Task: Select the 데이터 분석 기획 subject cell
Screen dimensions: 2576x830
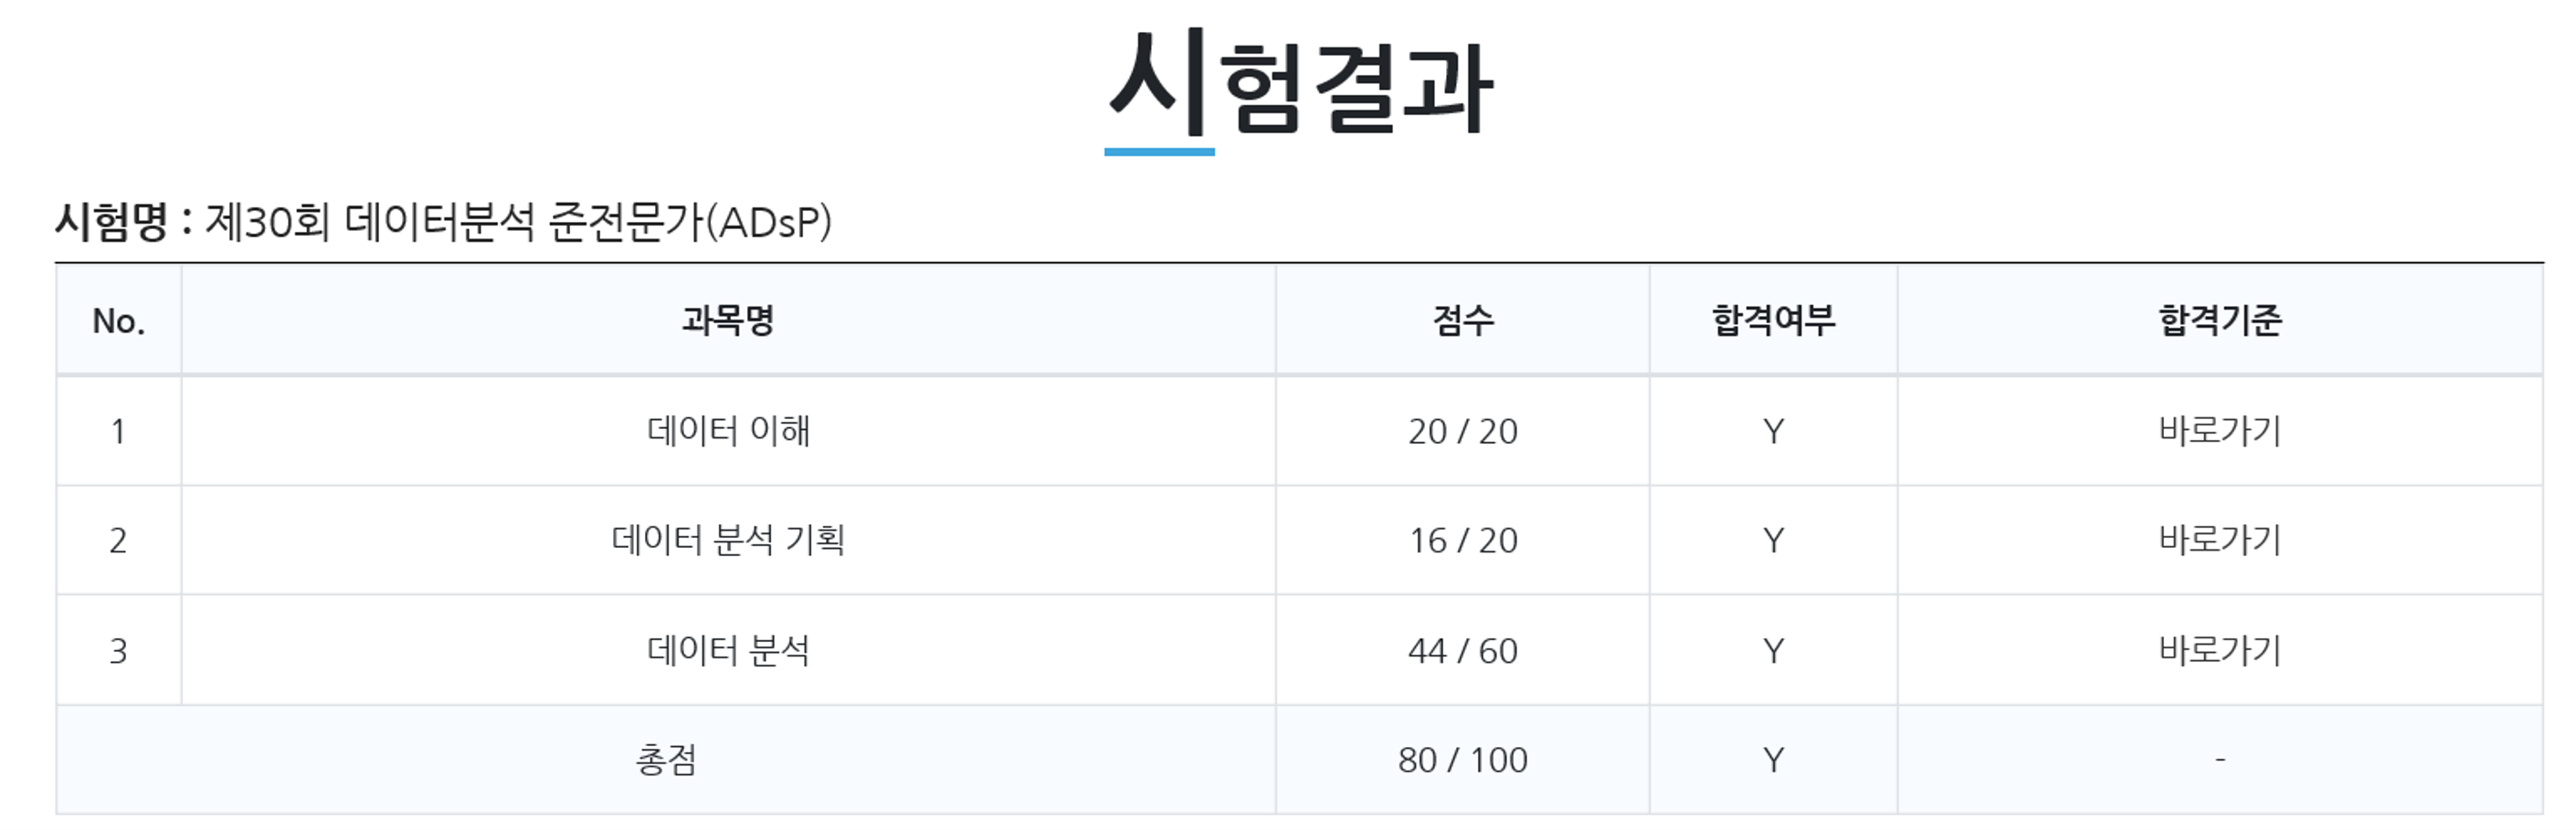Action: [x=728, y=540]
